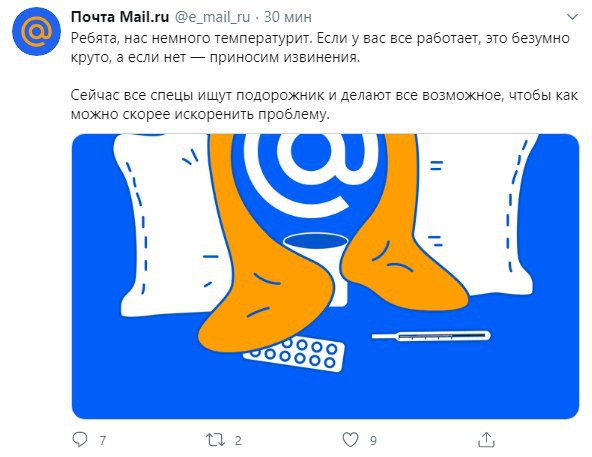This screenshot has height=457, width=592.
Task: Open the share upload icon
Action: point(486,440)
